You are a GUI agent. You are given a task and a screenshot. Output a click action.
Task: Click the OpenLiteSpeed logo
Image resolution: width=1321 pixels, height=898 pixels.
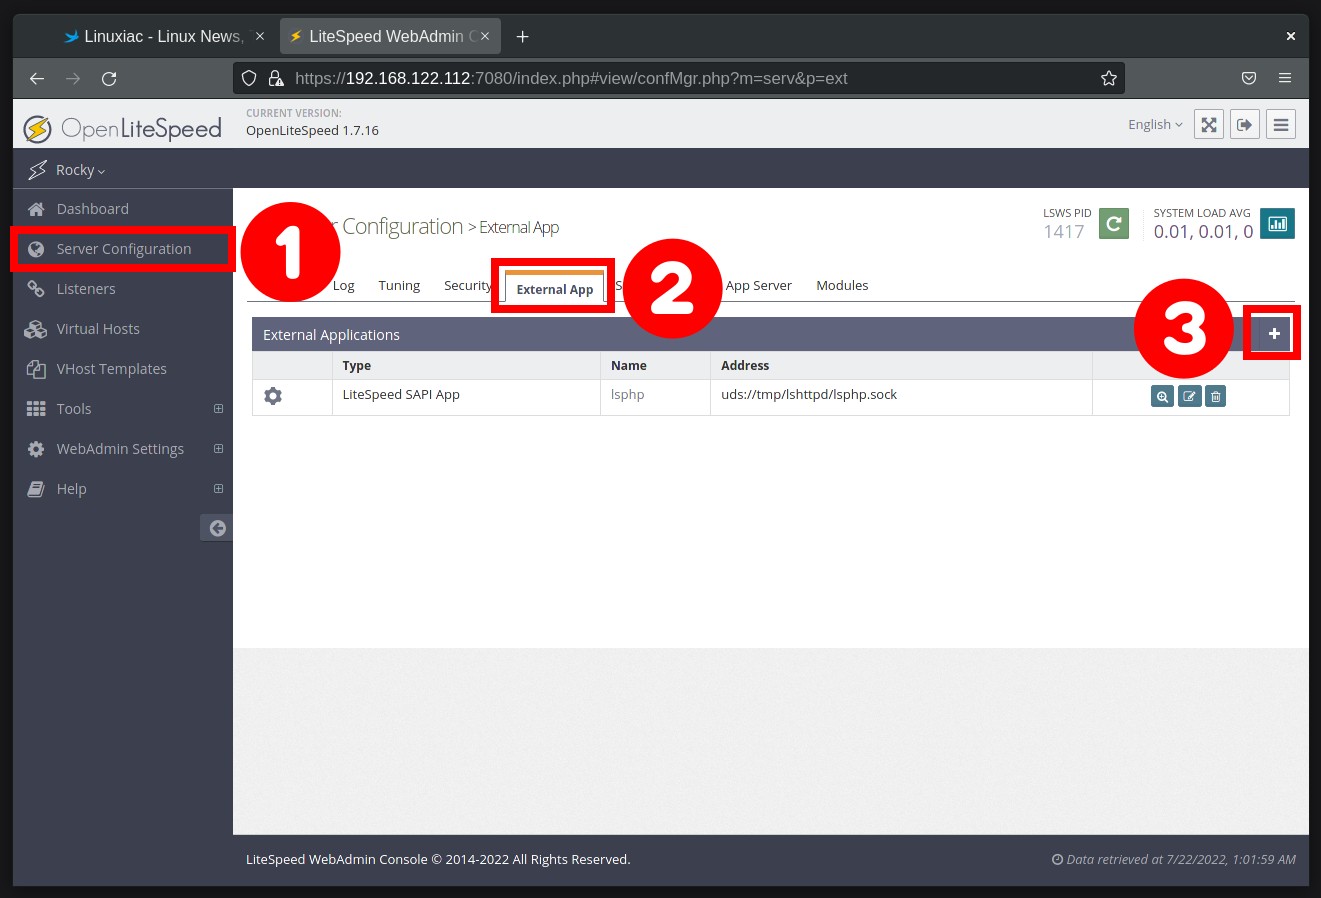tap(123, 129)
